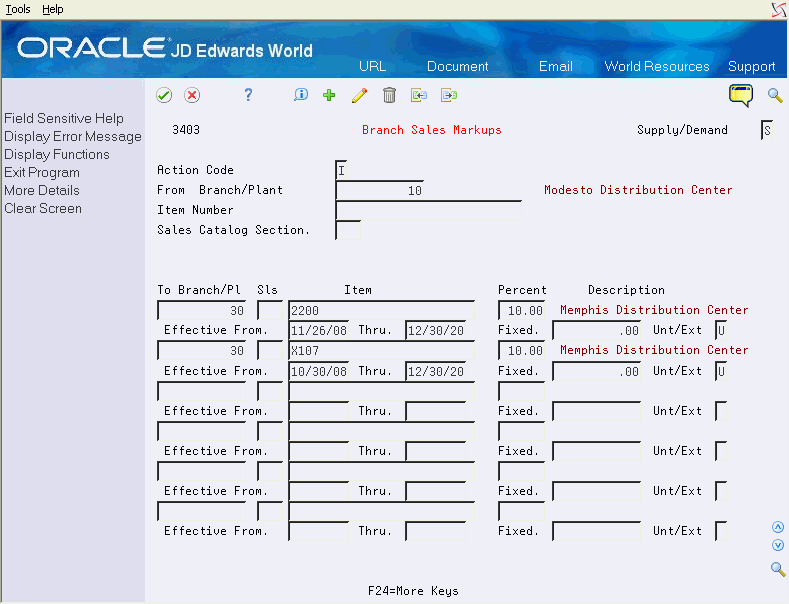Click the From Branch/Plant field
The height and width of the screenshot is (604, 789).
coord(379,190)
